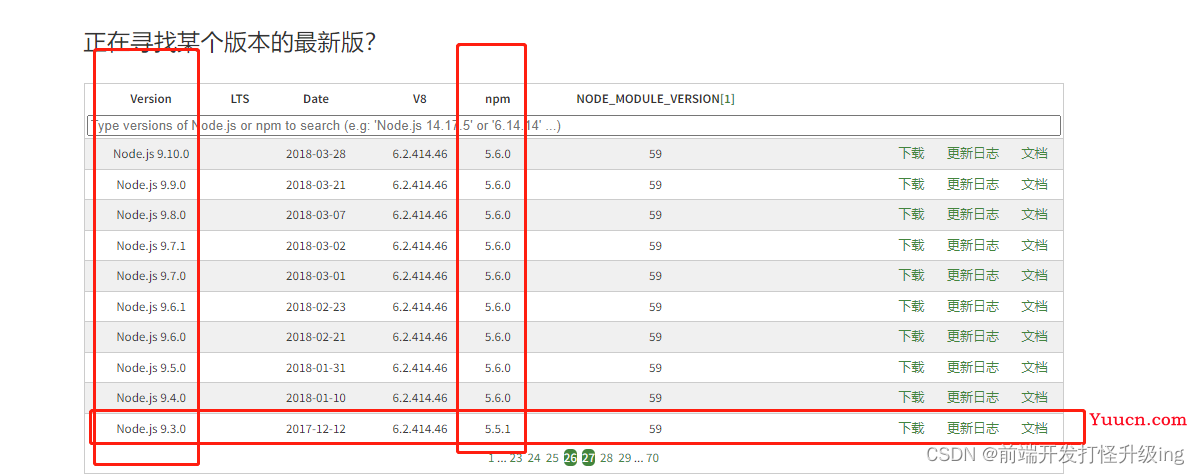This screenshot has height=474, width=1199.
Task: Select date cell 2018-03-07
Action: coord(316,215)
